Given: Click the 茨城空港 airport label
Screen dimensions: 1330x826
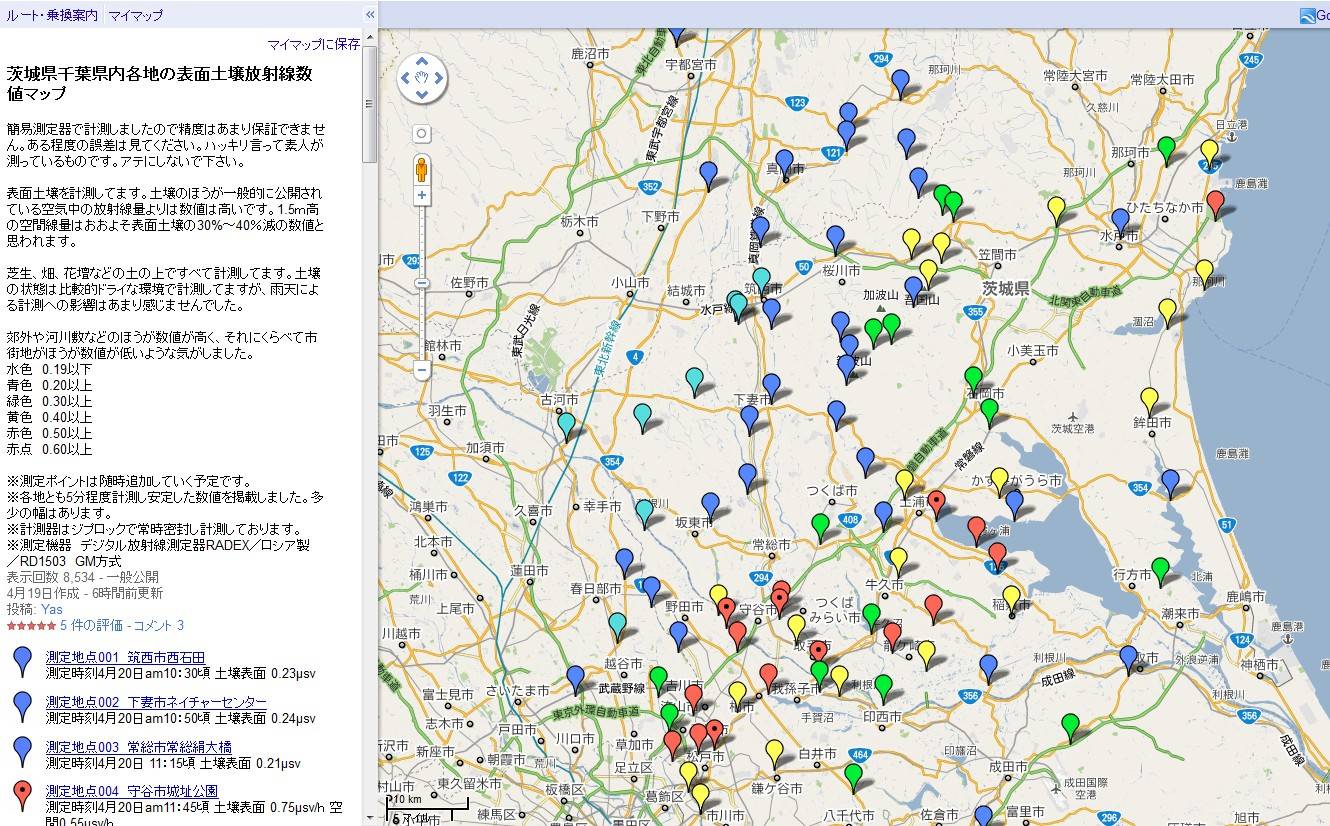Looking at the screenshot, I should pos(1073,428).
